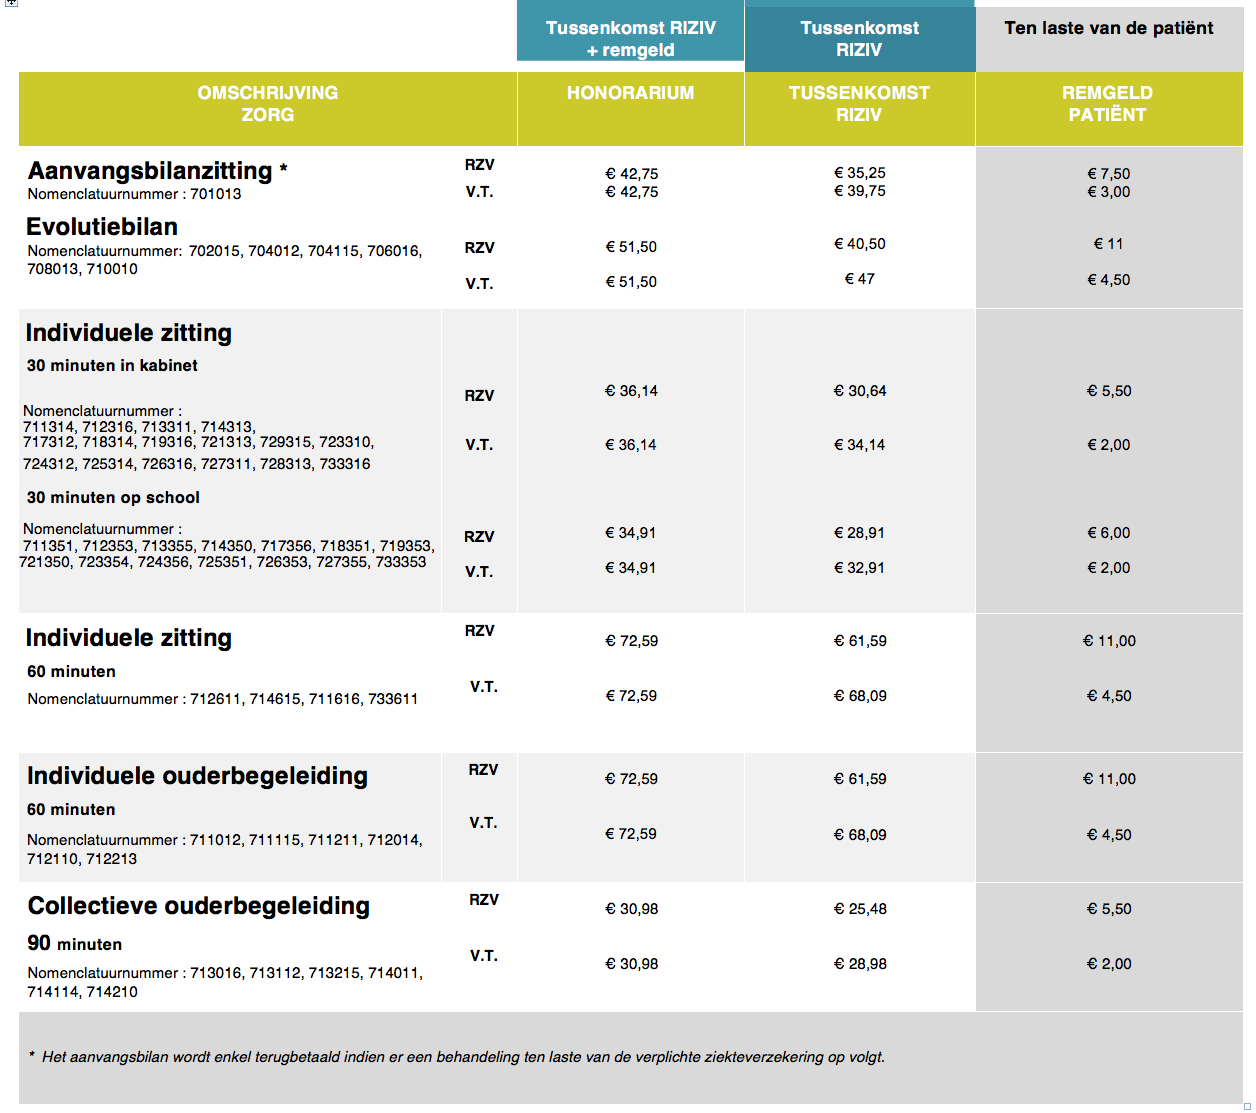Click the € 7,50 remgeld amount

coord(1108,174)
